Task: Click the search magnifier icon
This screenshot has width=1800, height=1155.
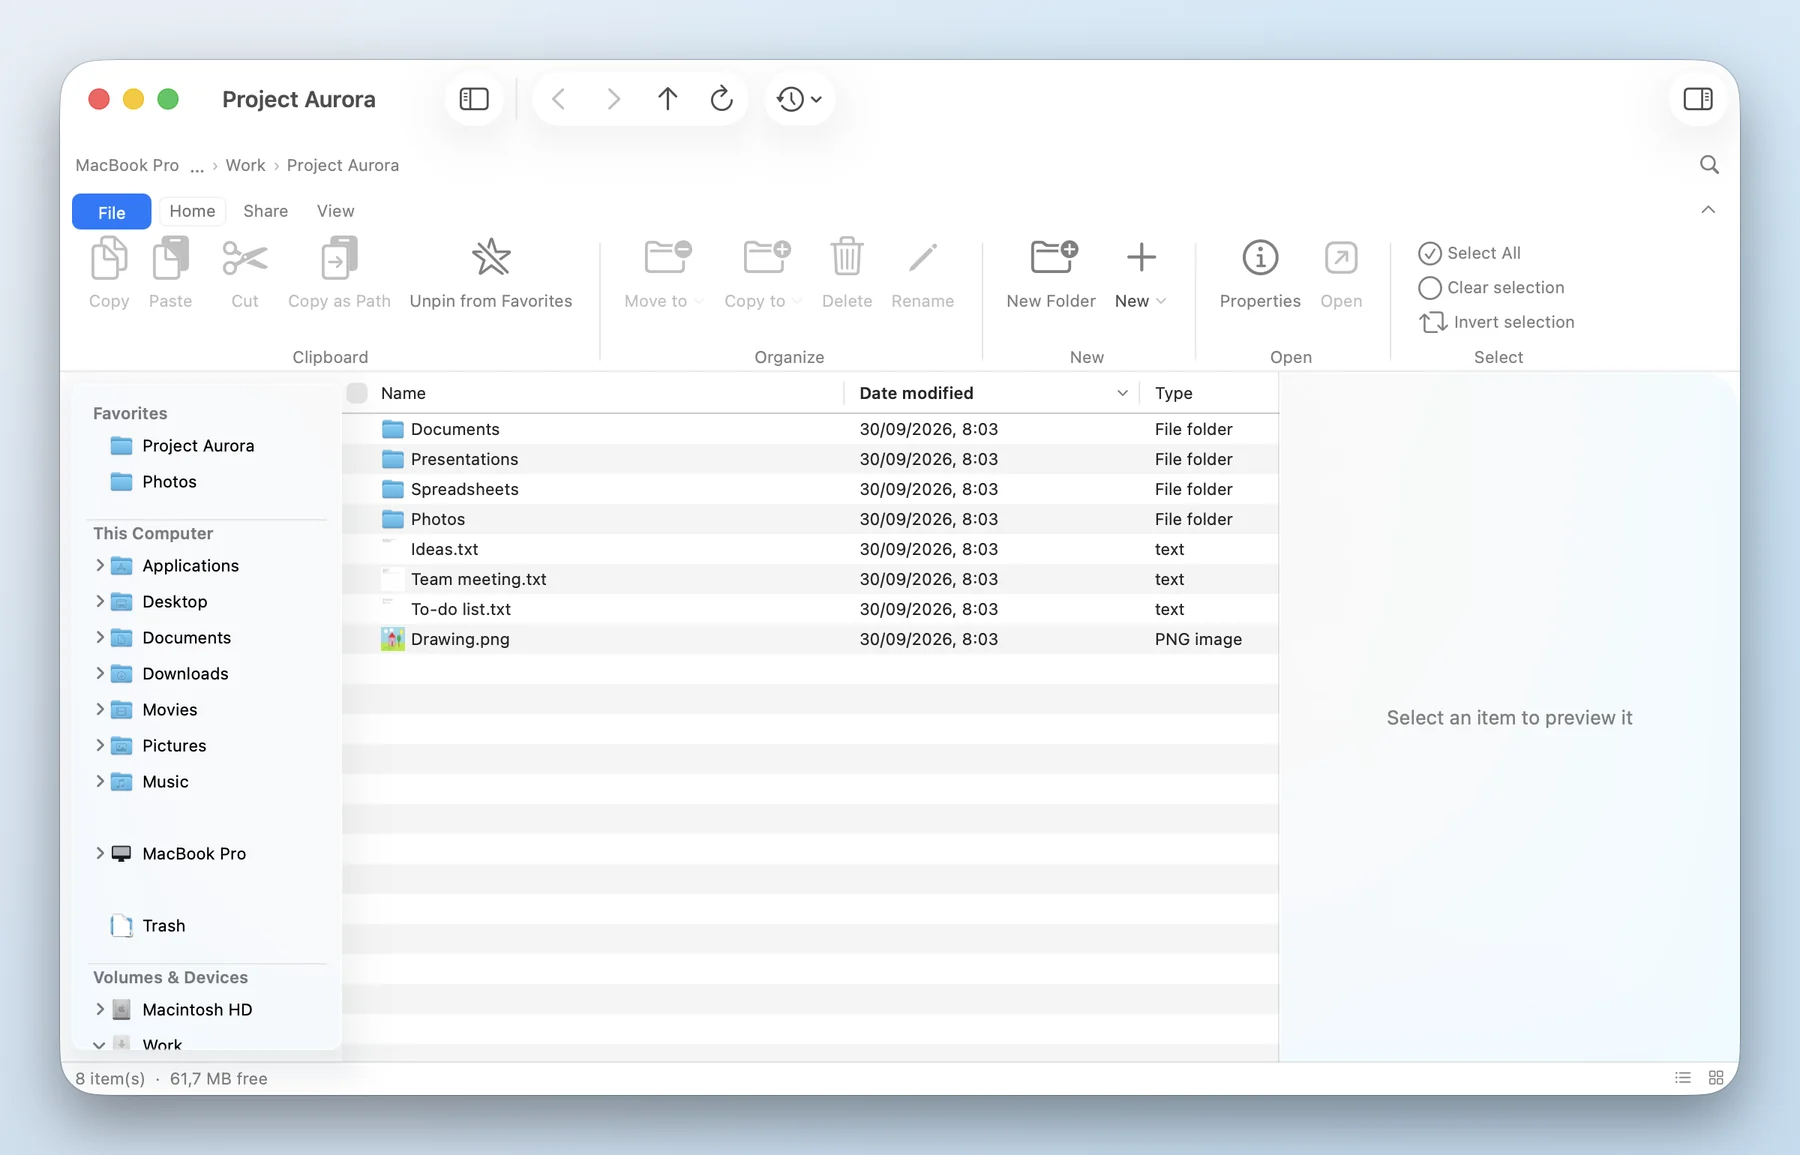Action: click(x=1709, y=165)
